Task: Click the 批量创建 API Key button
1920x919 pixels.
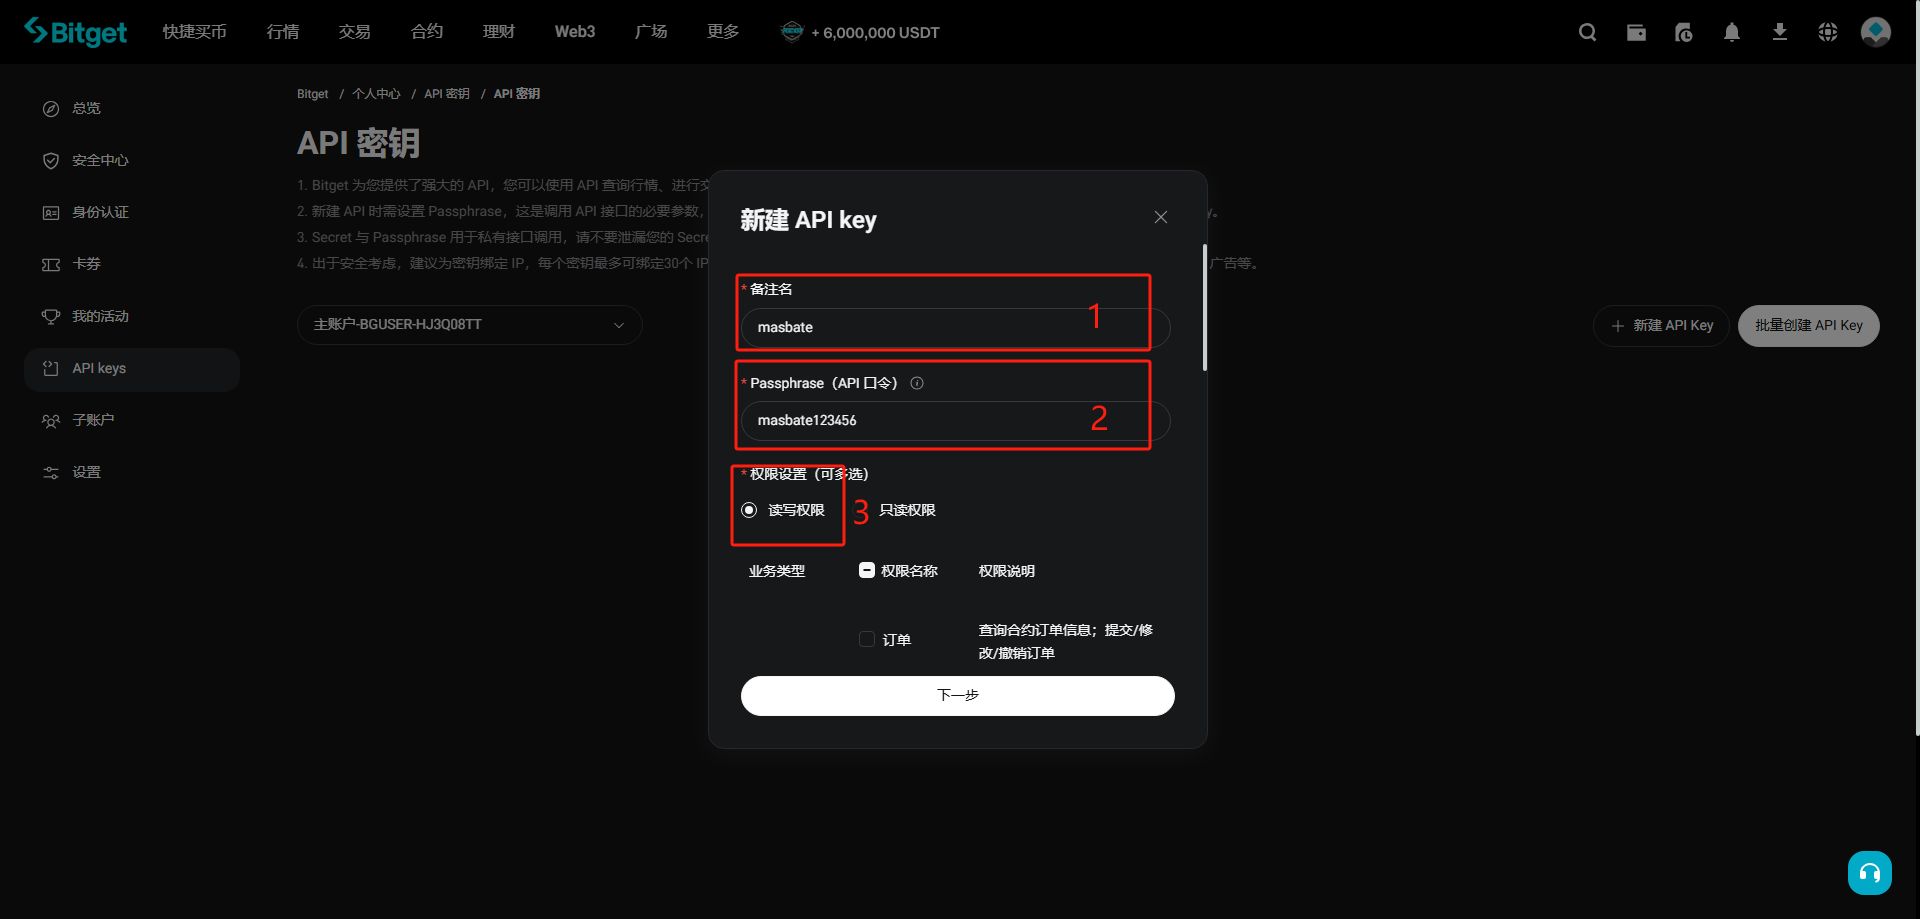Action: click(1809, 326)
